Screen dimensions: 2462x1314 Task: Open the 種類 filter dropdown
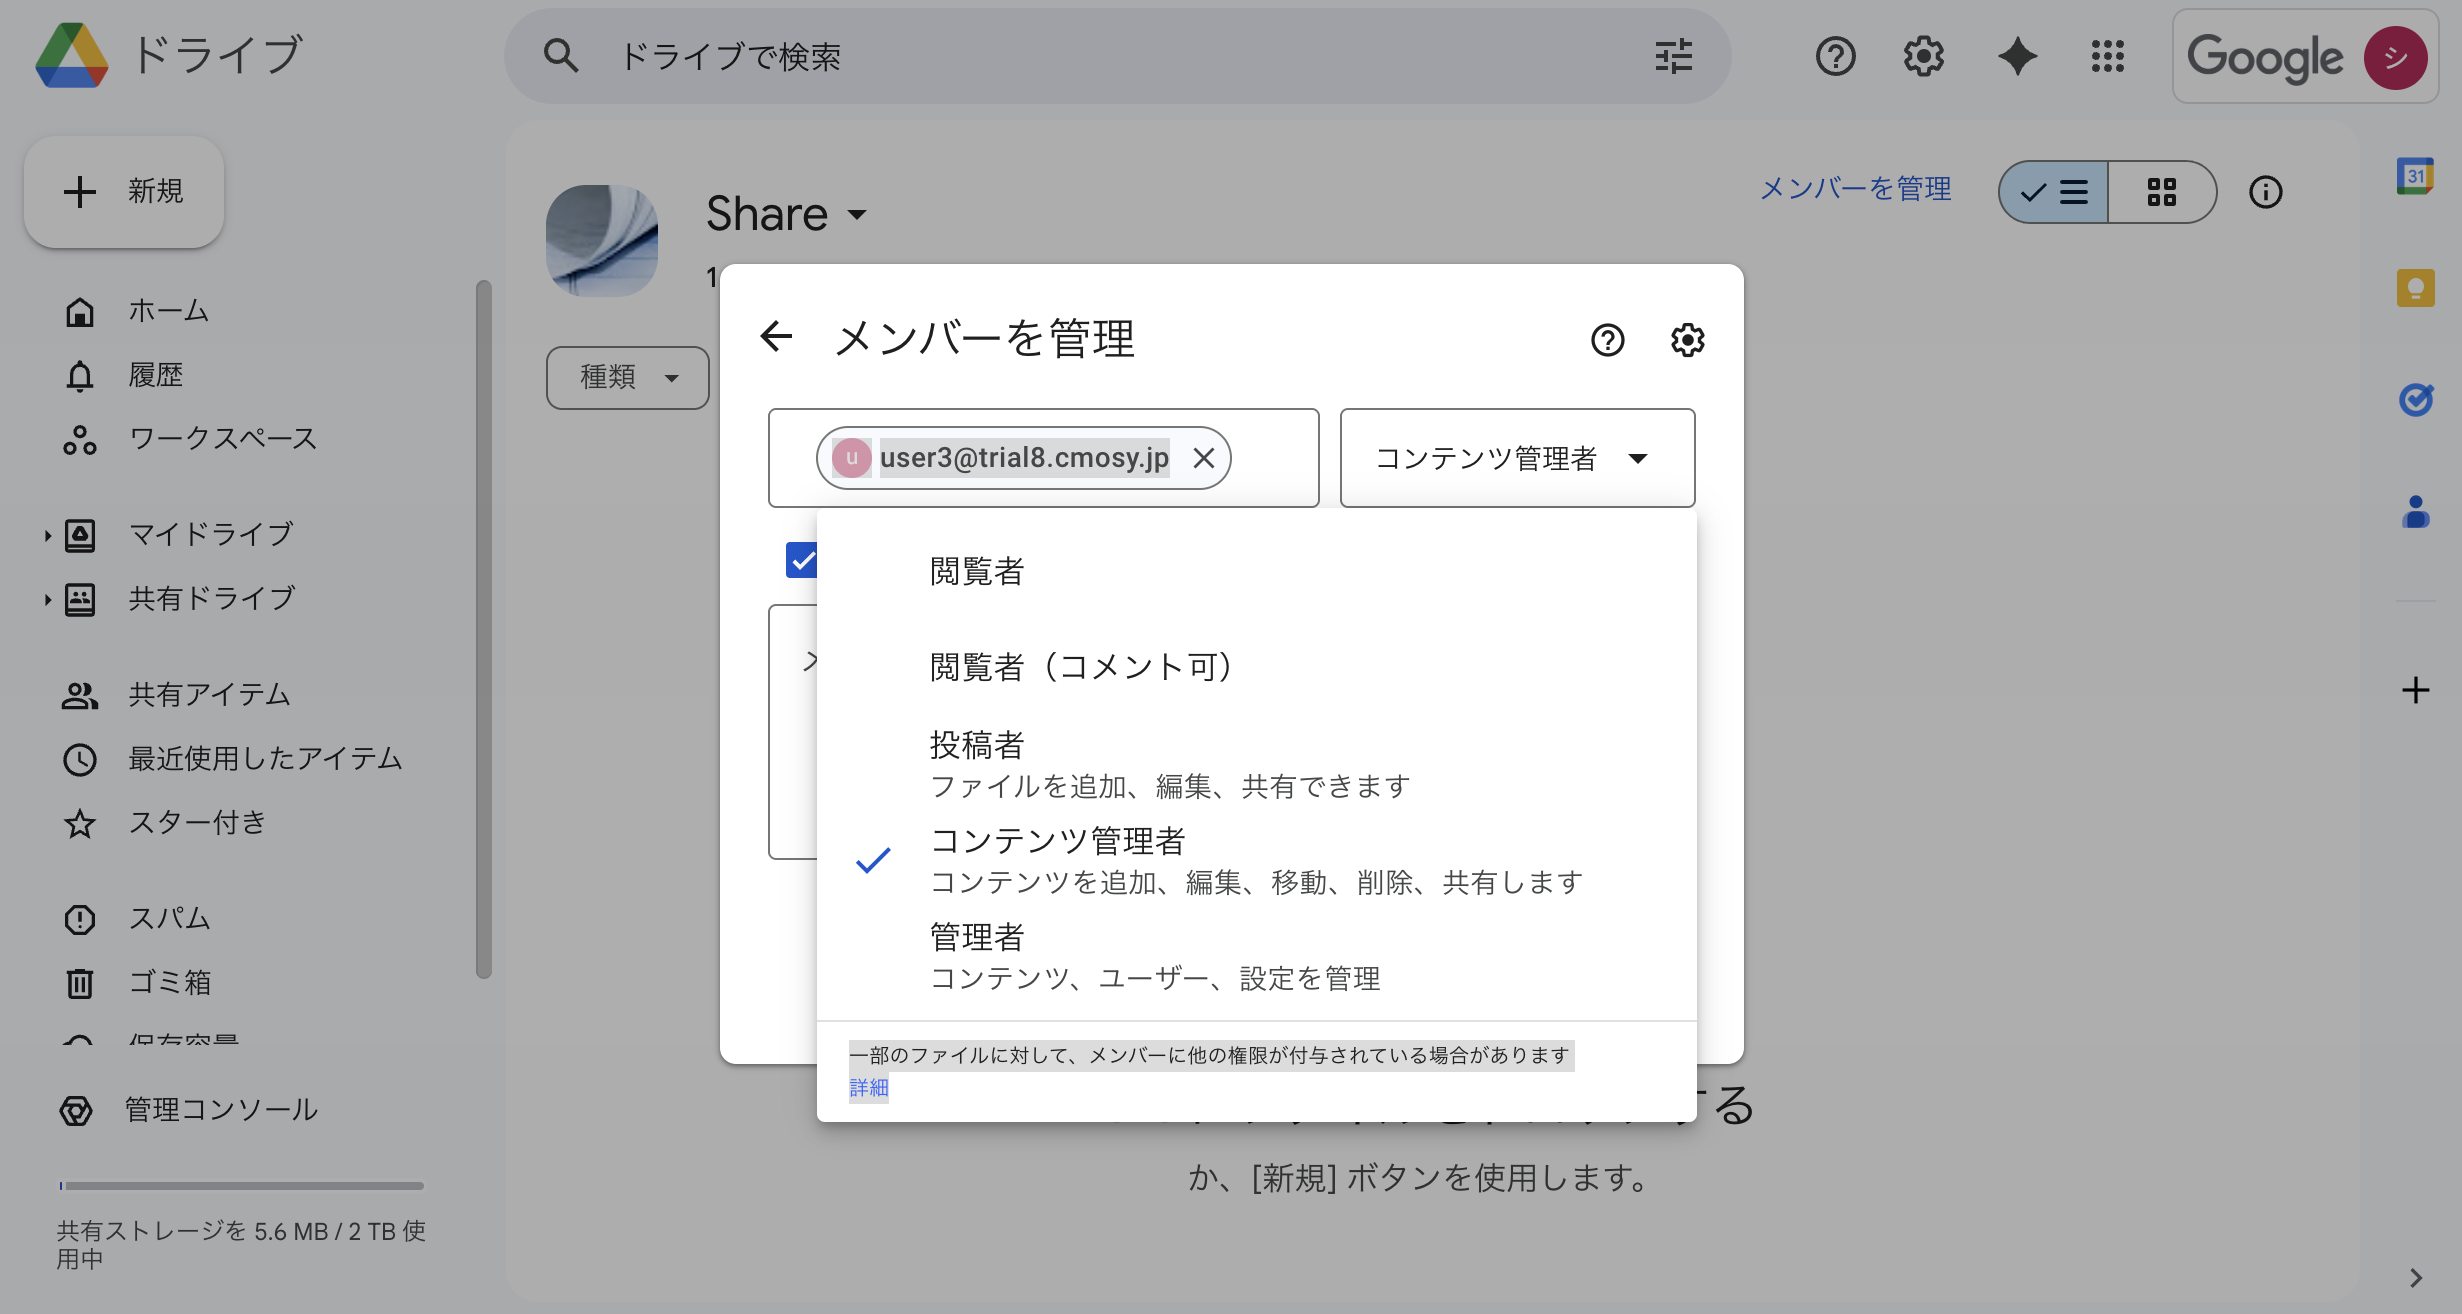click(628, 378)
